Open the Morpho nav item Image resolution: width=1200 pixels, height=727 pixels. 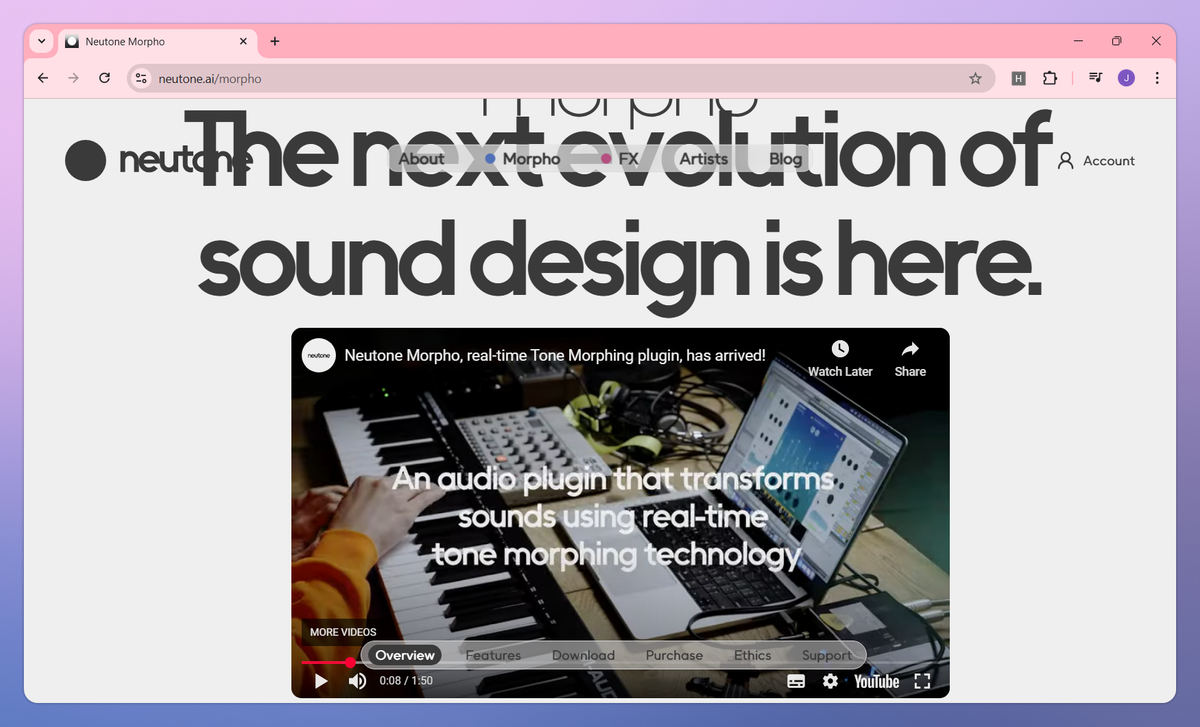pos(523,159)
